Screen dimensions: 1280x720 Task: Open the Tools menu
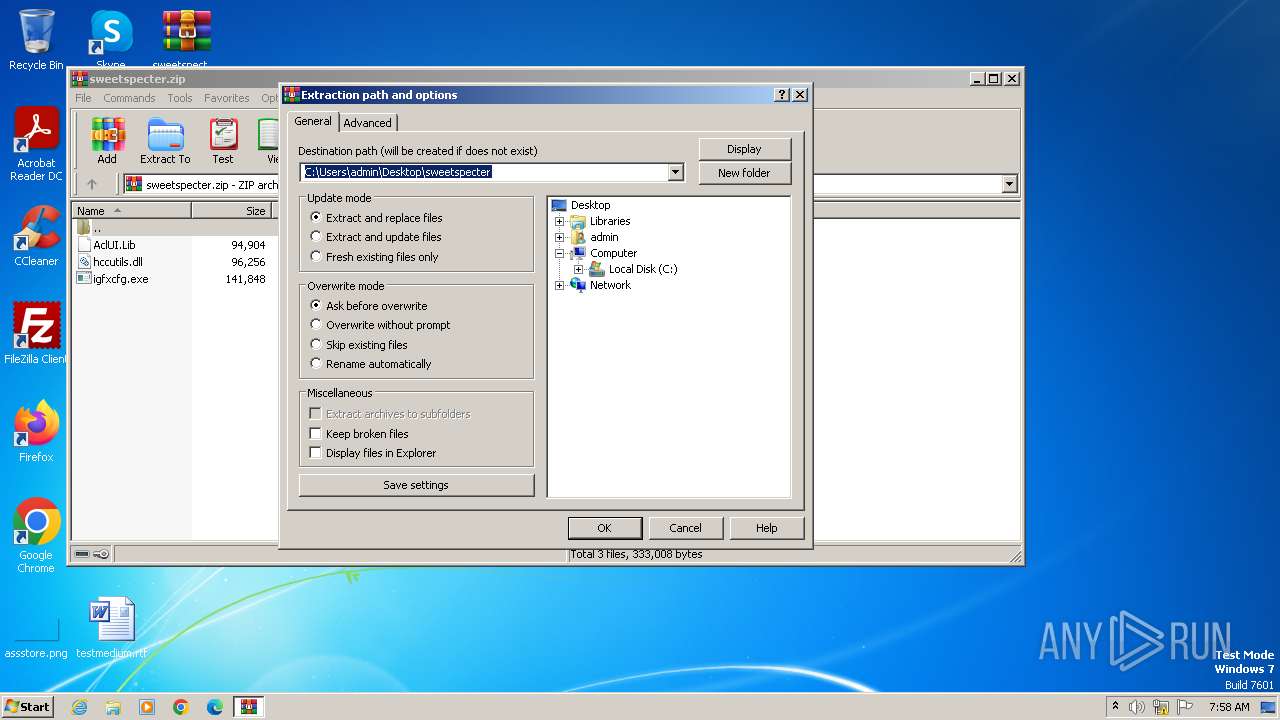[180, 98]
